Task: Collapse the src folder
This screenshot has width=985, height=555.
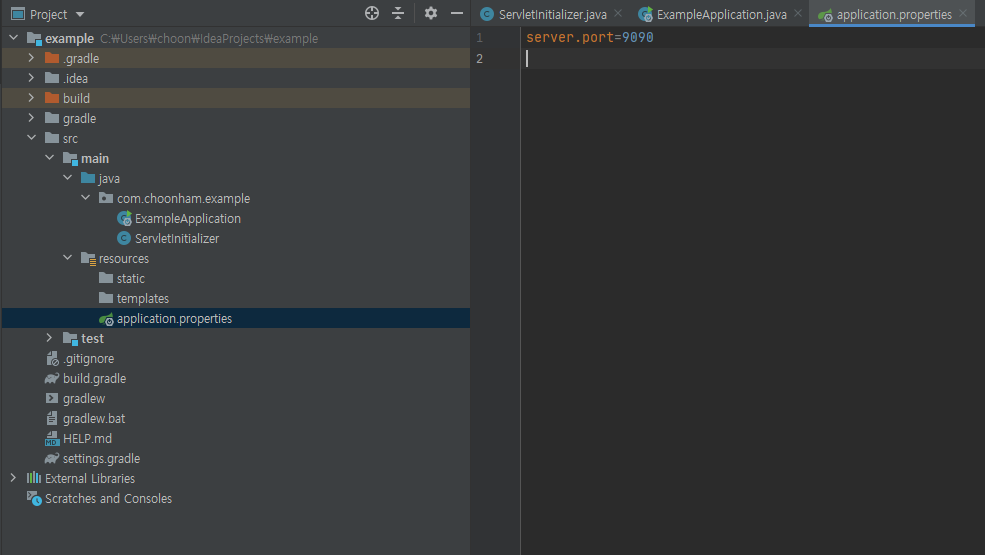Action: tap(31, 138)
